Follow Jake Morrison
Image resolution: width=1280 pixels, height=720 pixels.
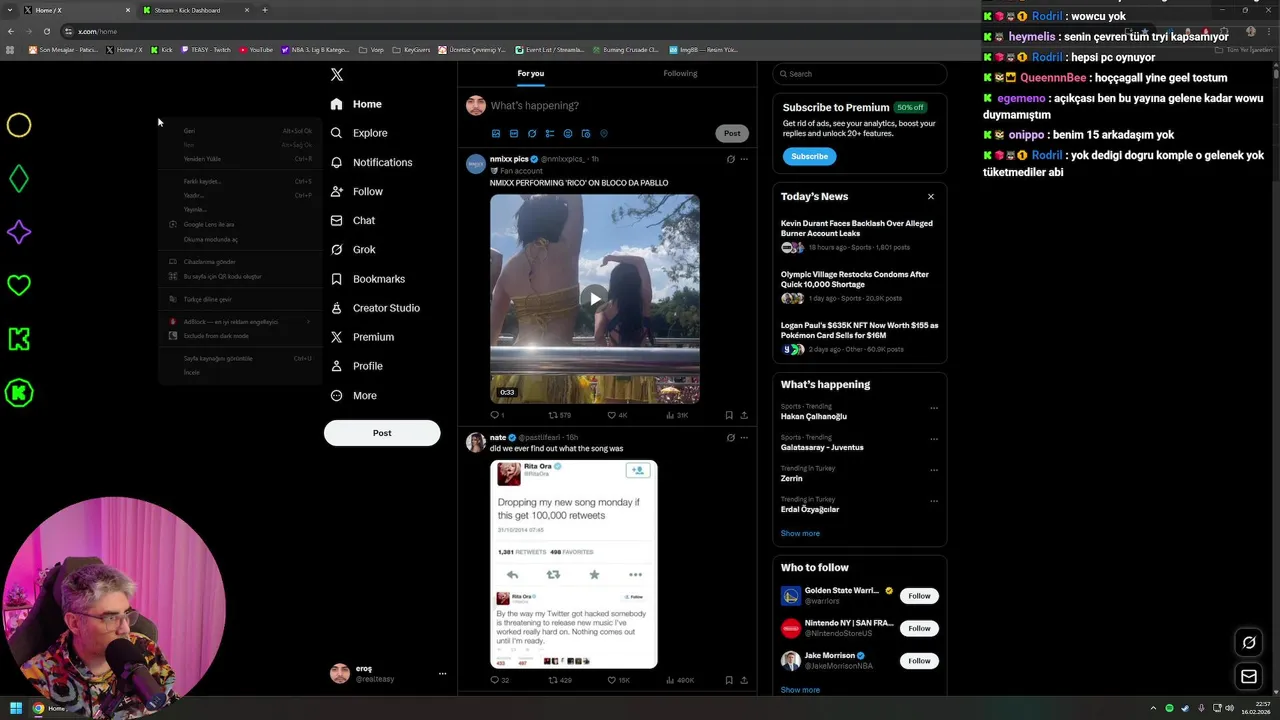919,661
